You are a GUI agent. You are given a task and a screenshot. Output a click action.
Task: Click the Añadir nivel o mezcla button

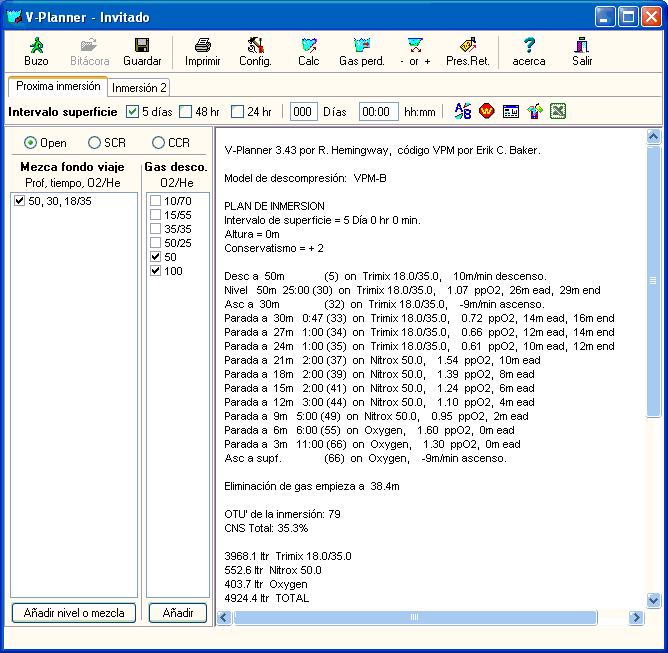[x=74, y=613]
